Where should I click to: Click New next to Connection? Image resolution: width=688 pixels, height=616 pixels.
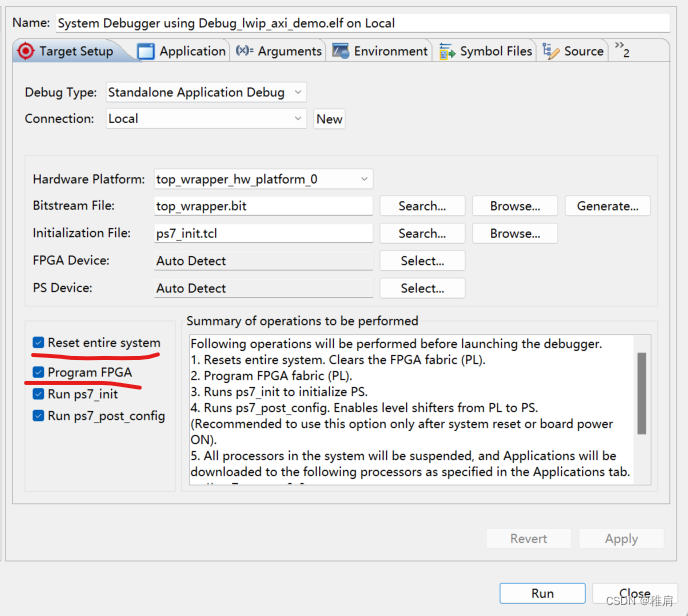pyautogui.click(x=329, y=119)
